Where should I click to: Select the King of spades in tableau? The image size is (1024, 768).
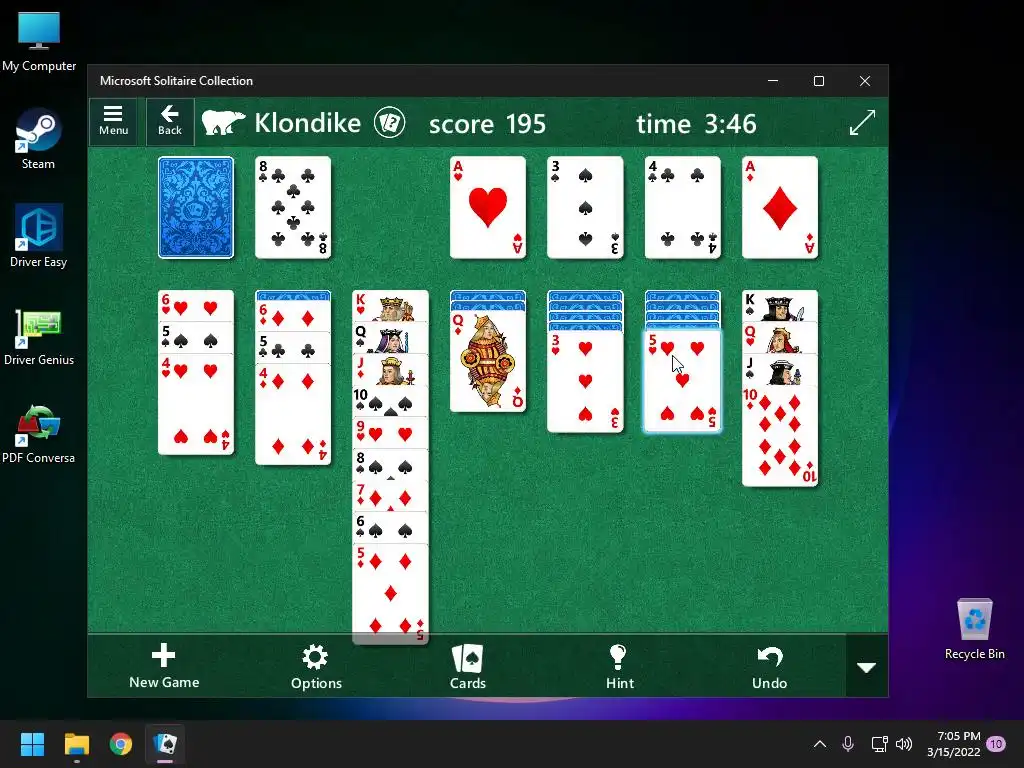coord(780,306)
